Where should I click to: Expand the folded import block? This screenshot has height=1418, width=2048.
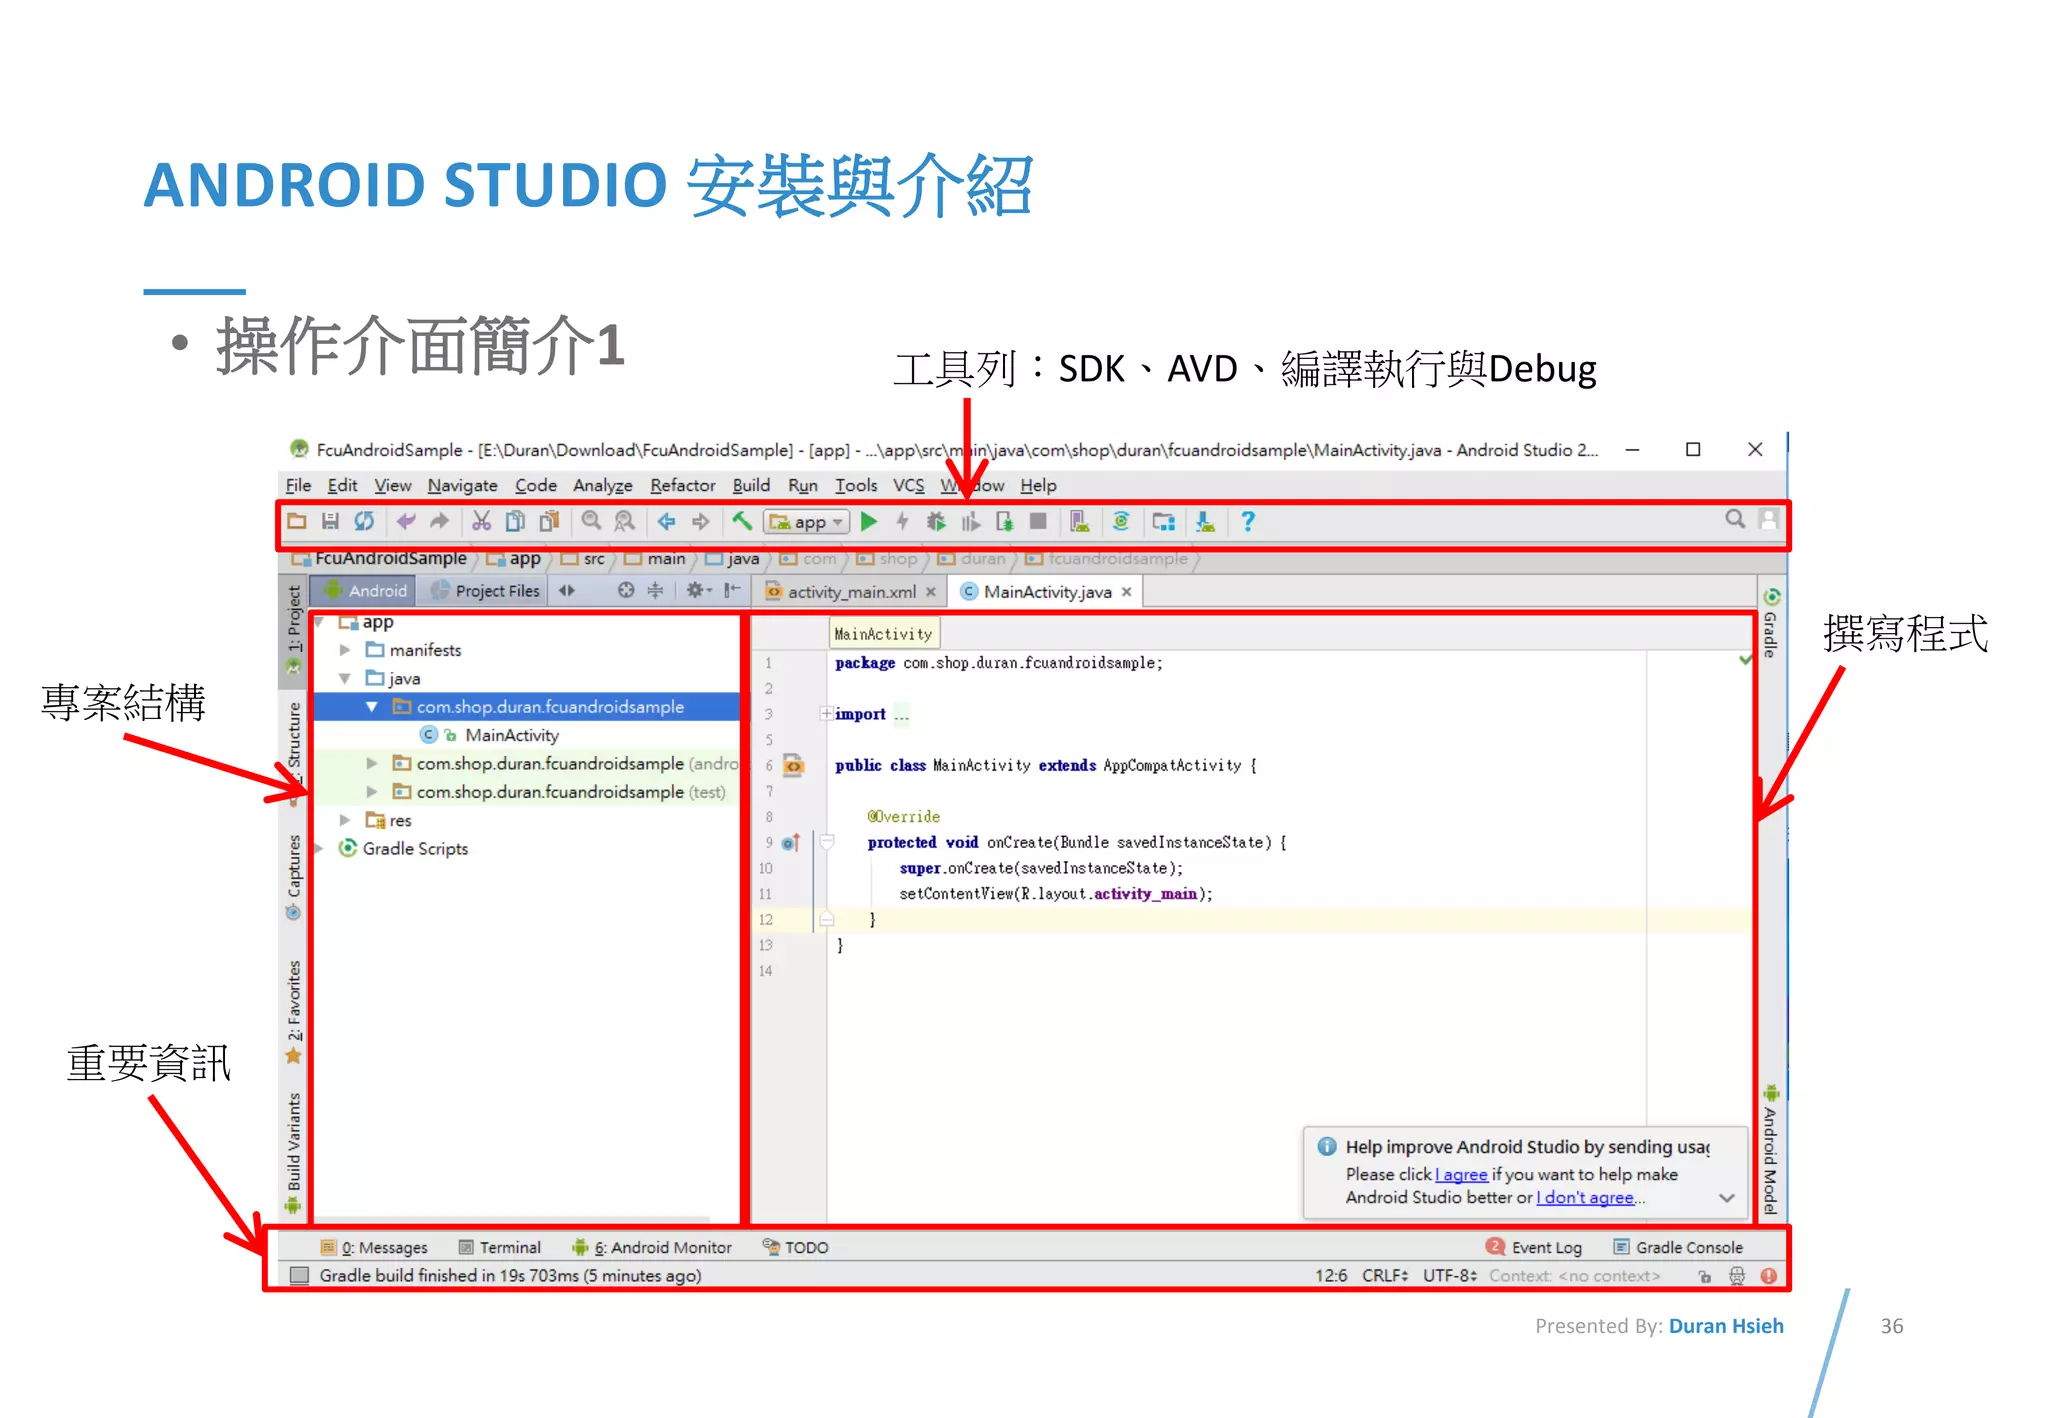pos(826,713)
